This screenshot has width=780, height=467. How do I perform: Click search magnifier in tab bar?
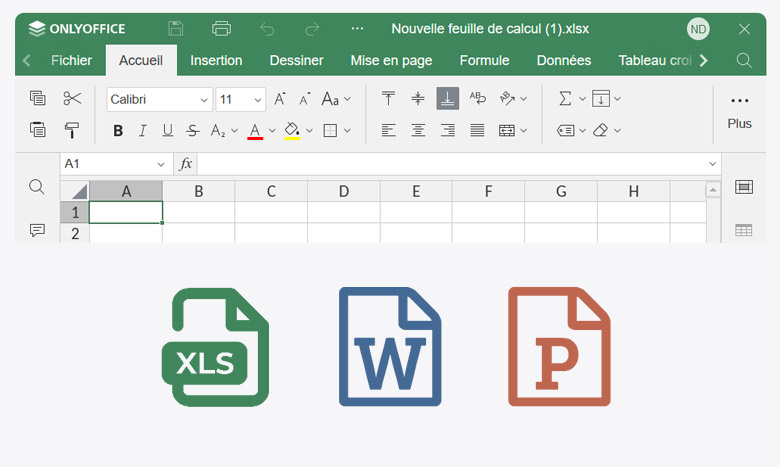744,61
